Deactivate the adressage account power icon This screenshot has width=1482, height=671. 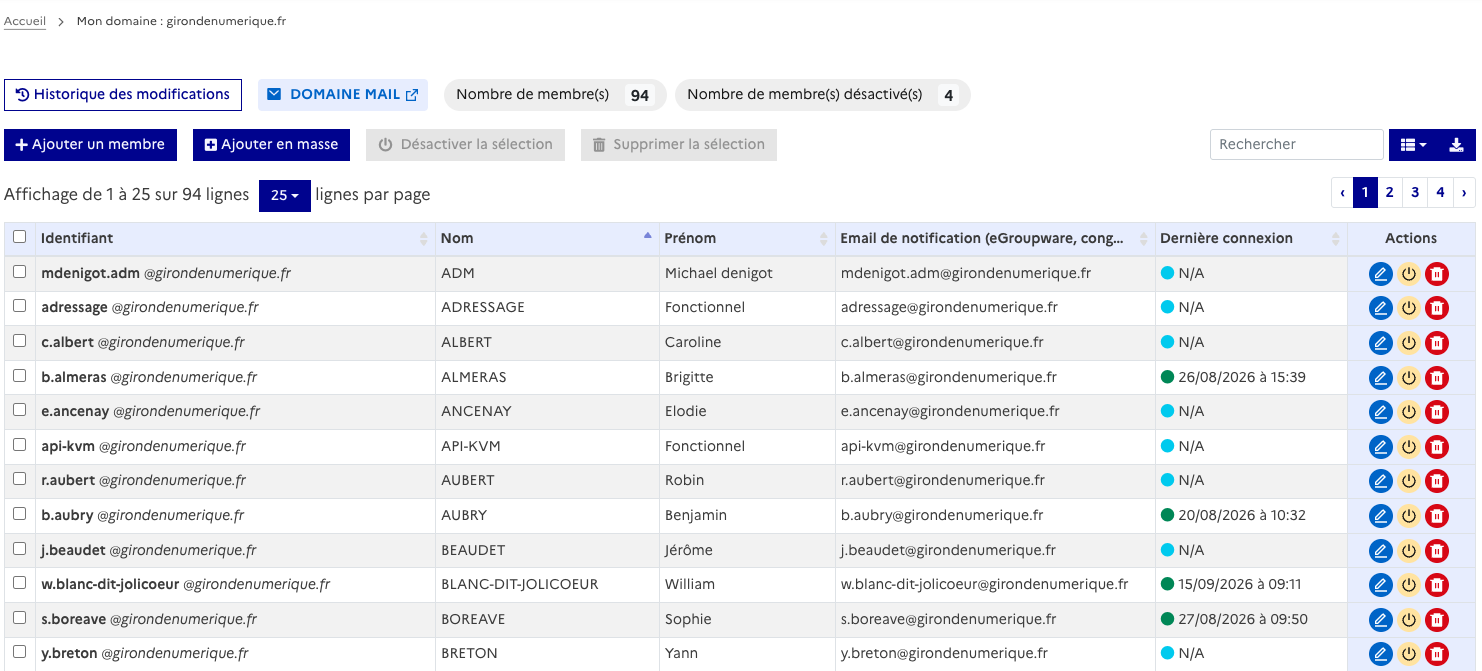click(1409, 308)
